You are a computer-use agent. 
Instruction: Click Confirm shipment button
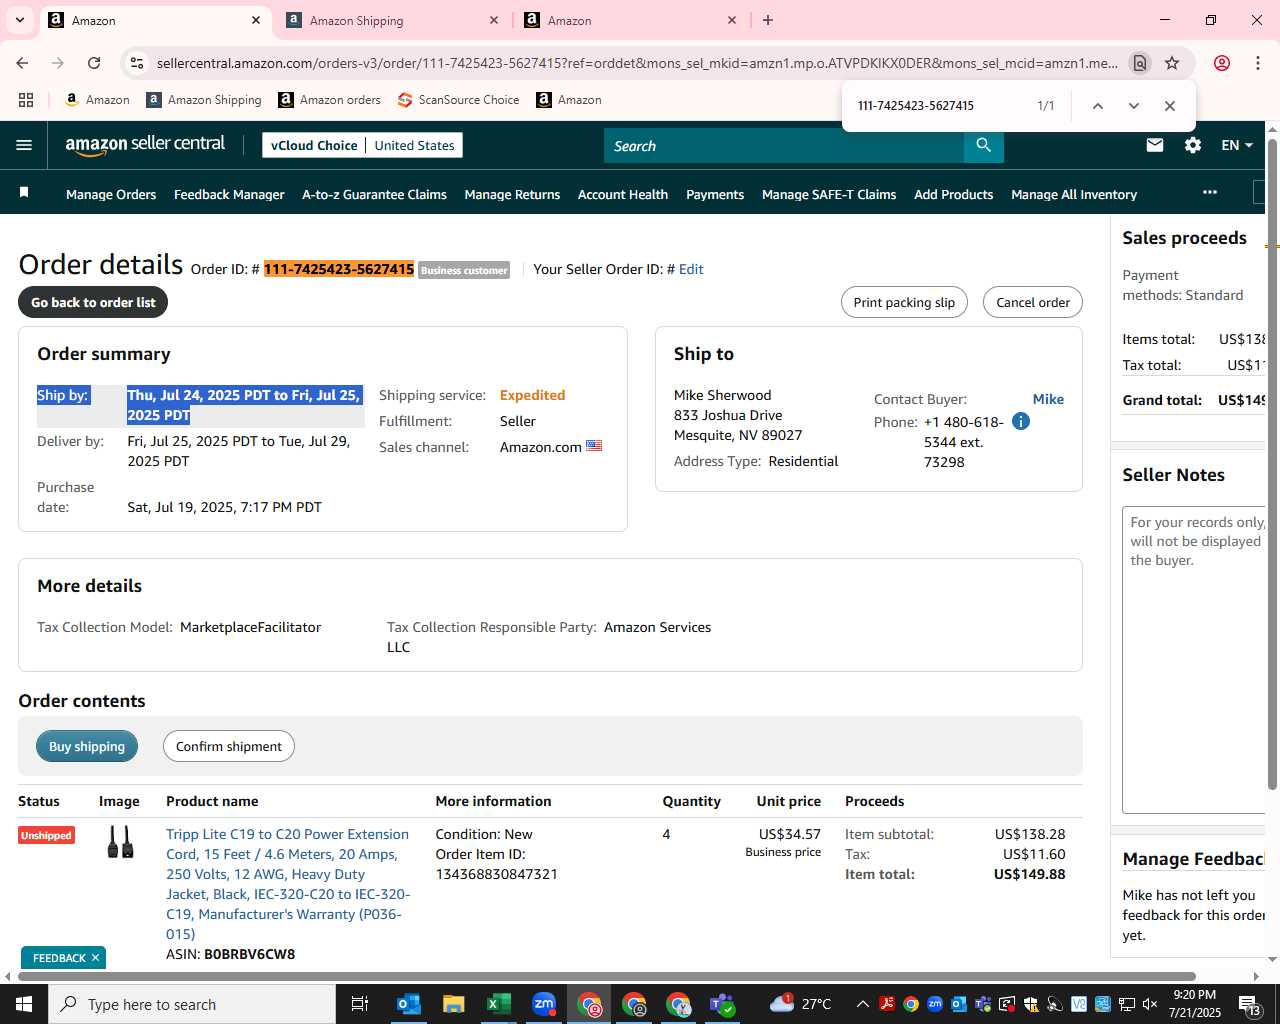(x=229, y=746)
